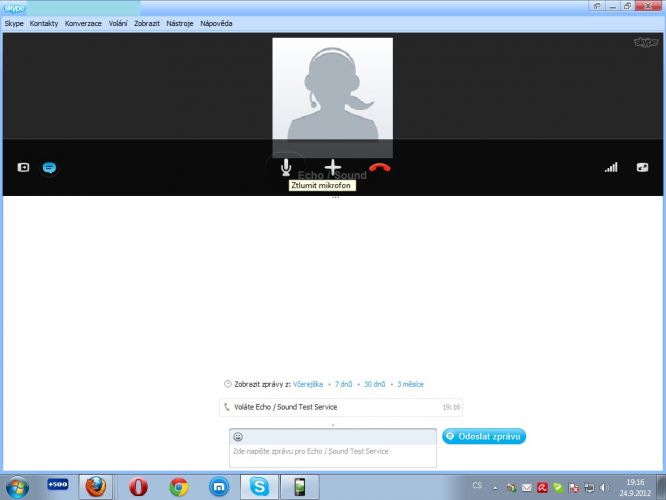Open volume speaker icon in tray
This screenshot has width=666, height=500.
click(x=604, y=488)
